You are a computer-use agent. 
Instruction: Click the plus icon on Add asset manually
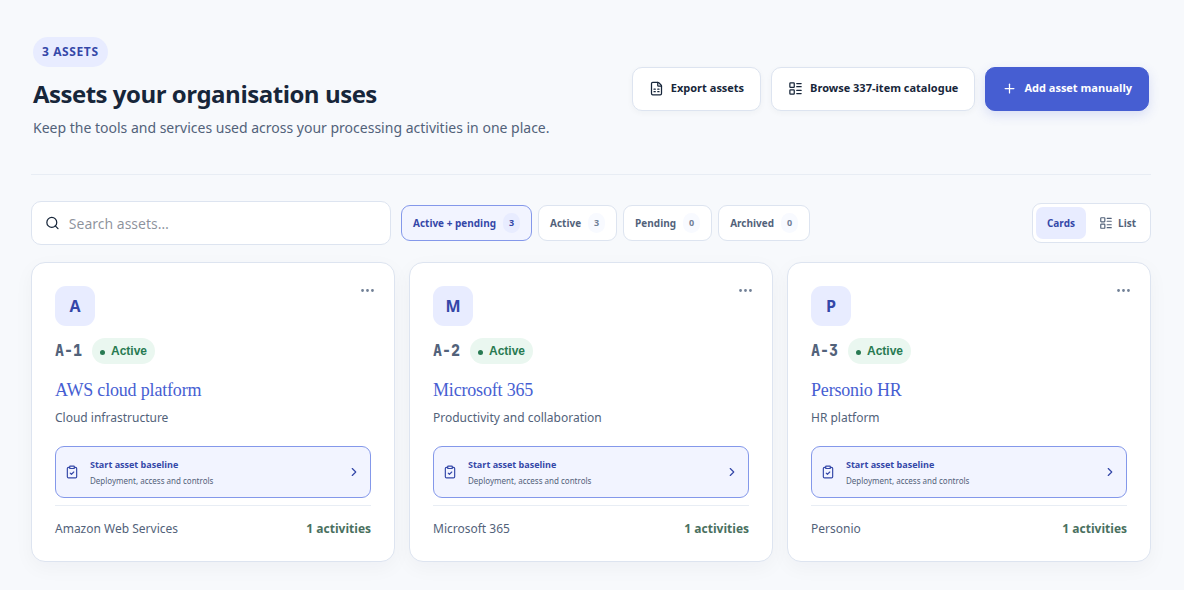tap(1009, 88)
